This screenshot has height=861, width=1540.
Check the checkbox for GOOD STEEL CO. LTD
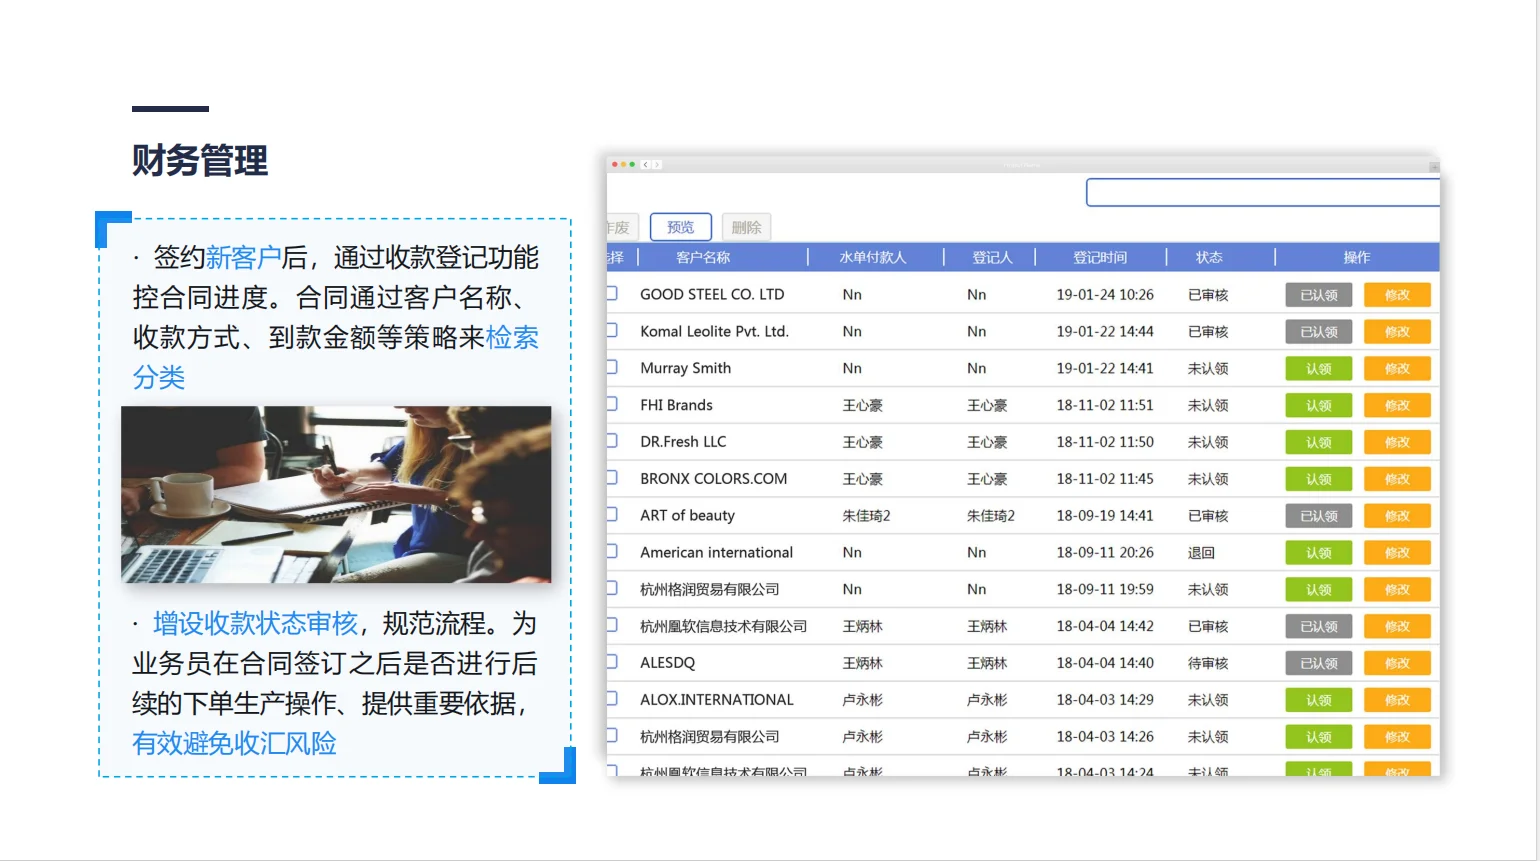click(614, 293)
